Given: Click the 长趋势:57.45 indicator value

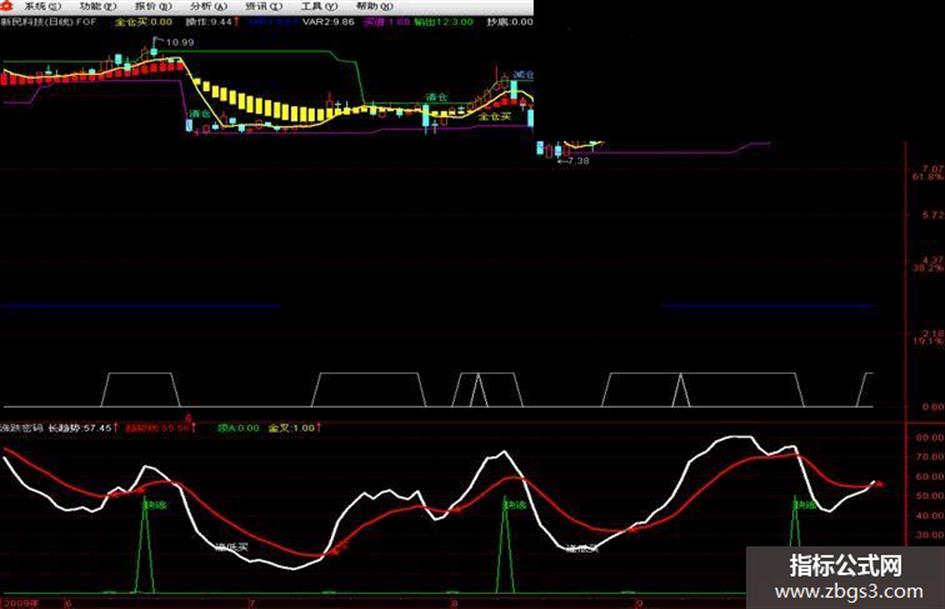Looking at the screenshot, I should pos(80,428).
